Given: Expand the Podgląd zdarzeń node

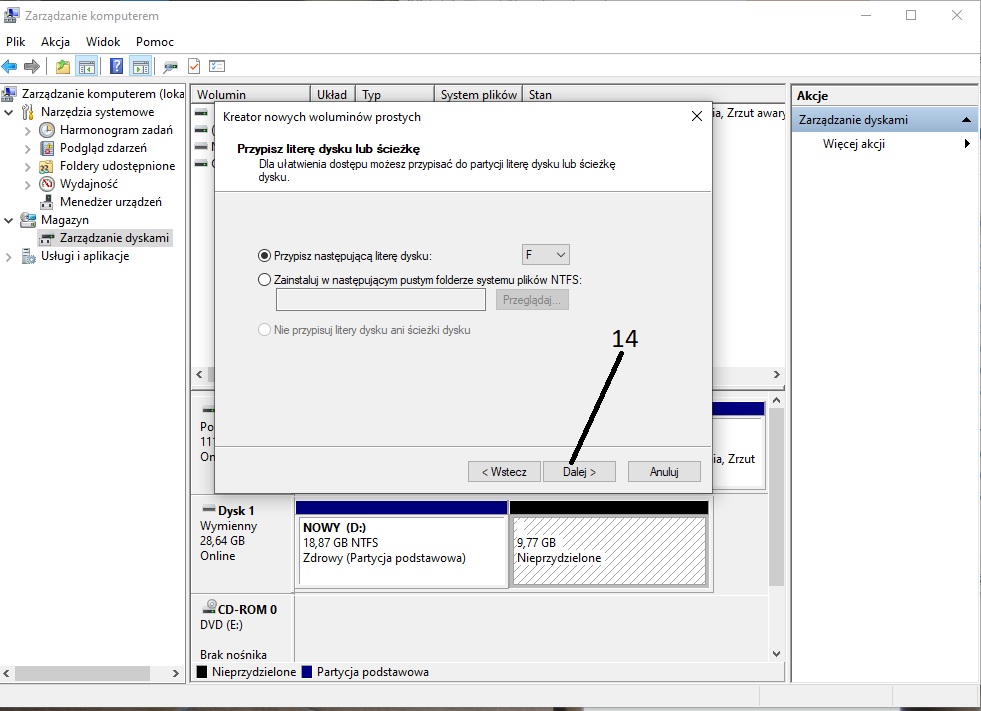Looking at the screenshot, I should (x=28, y=149).
